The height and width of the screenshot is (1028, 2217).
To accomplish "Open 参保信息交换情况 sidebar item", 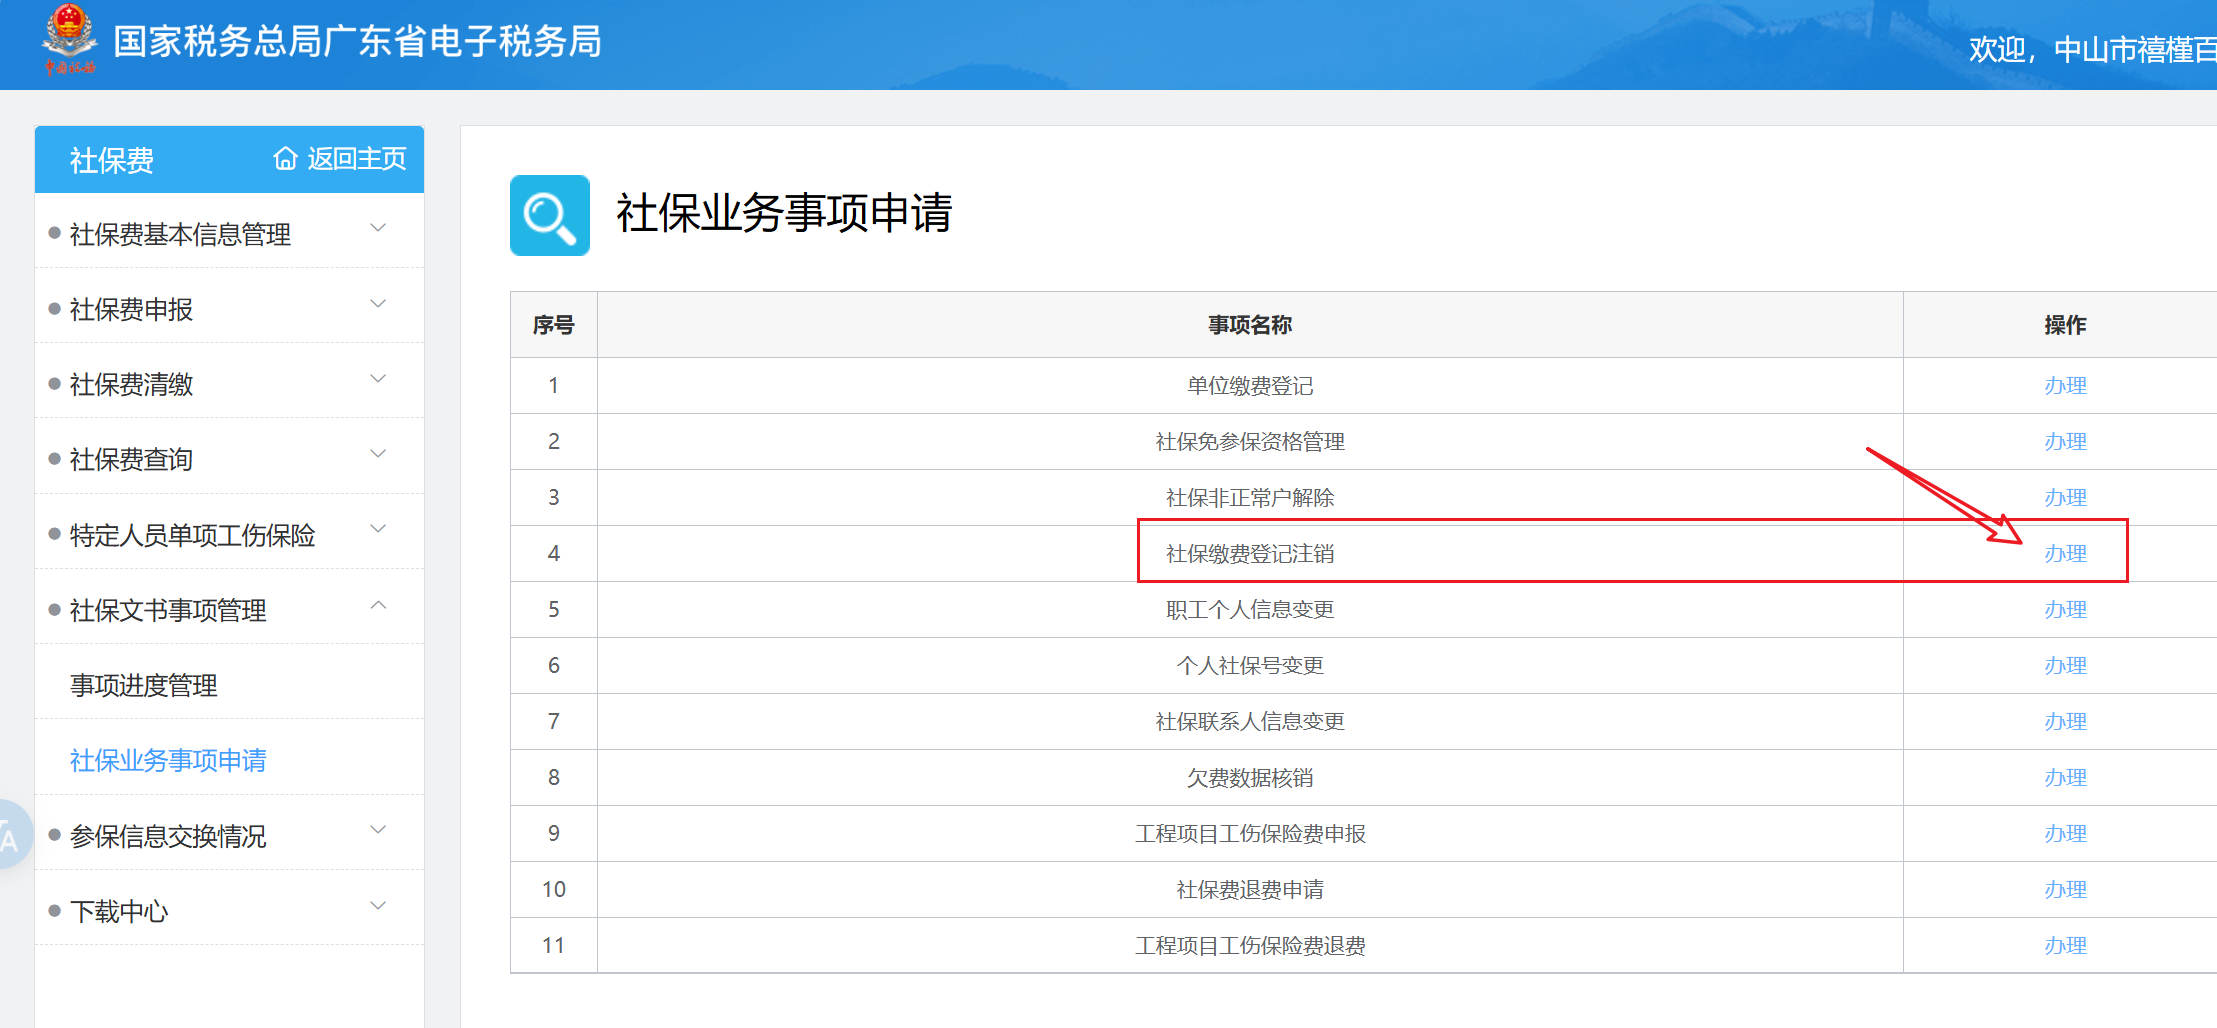I will click(168, 837).
